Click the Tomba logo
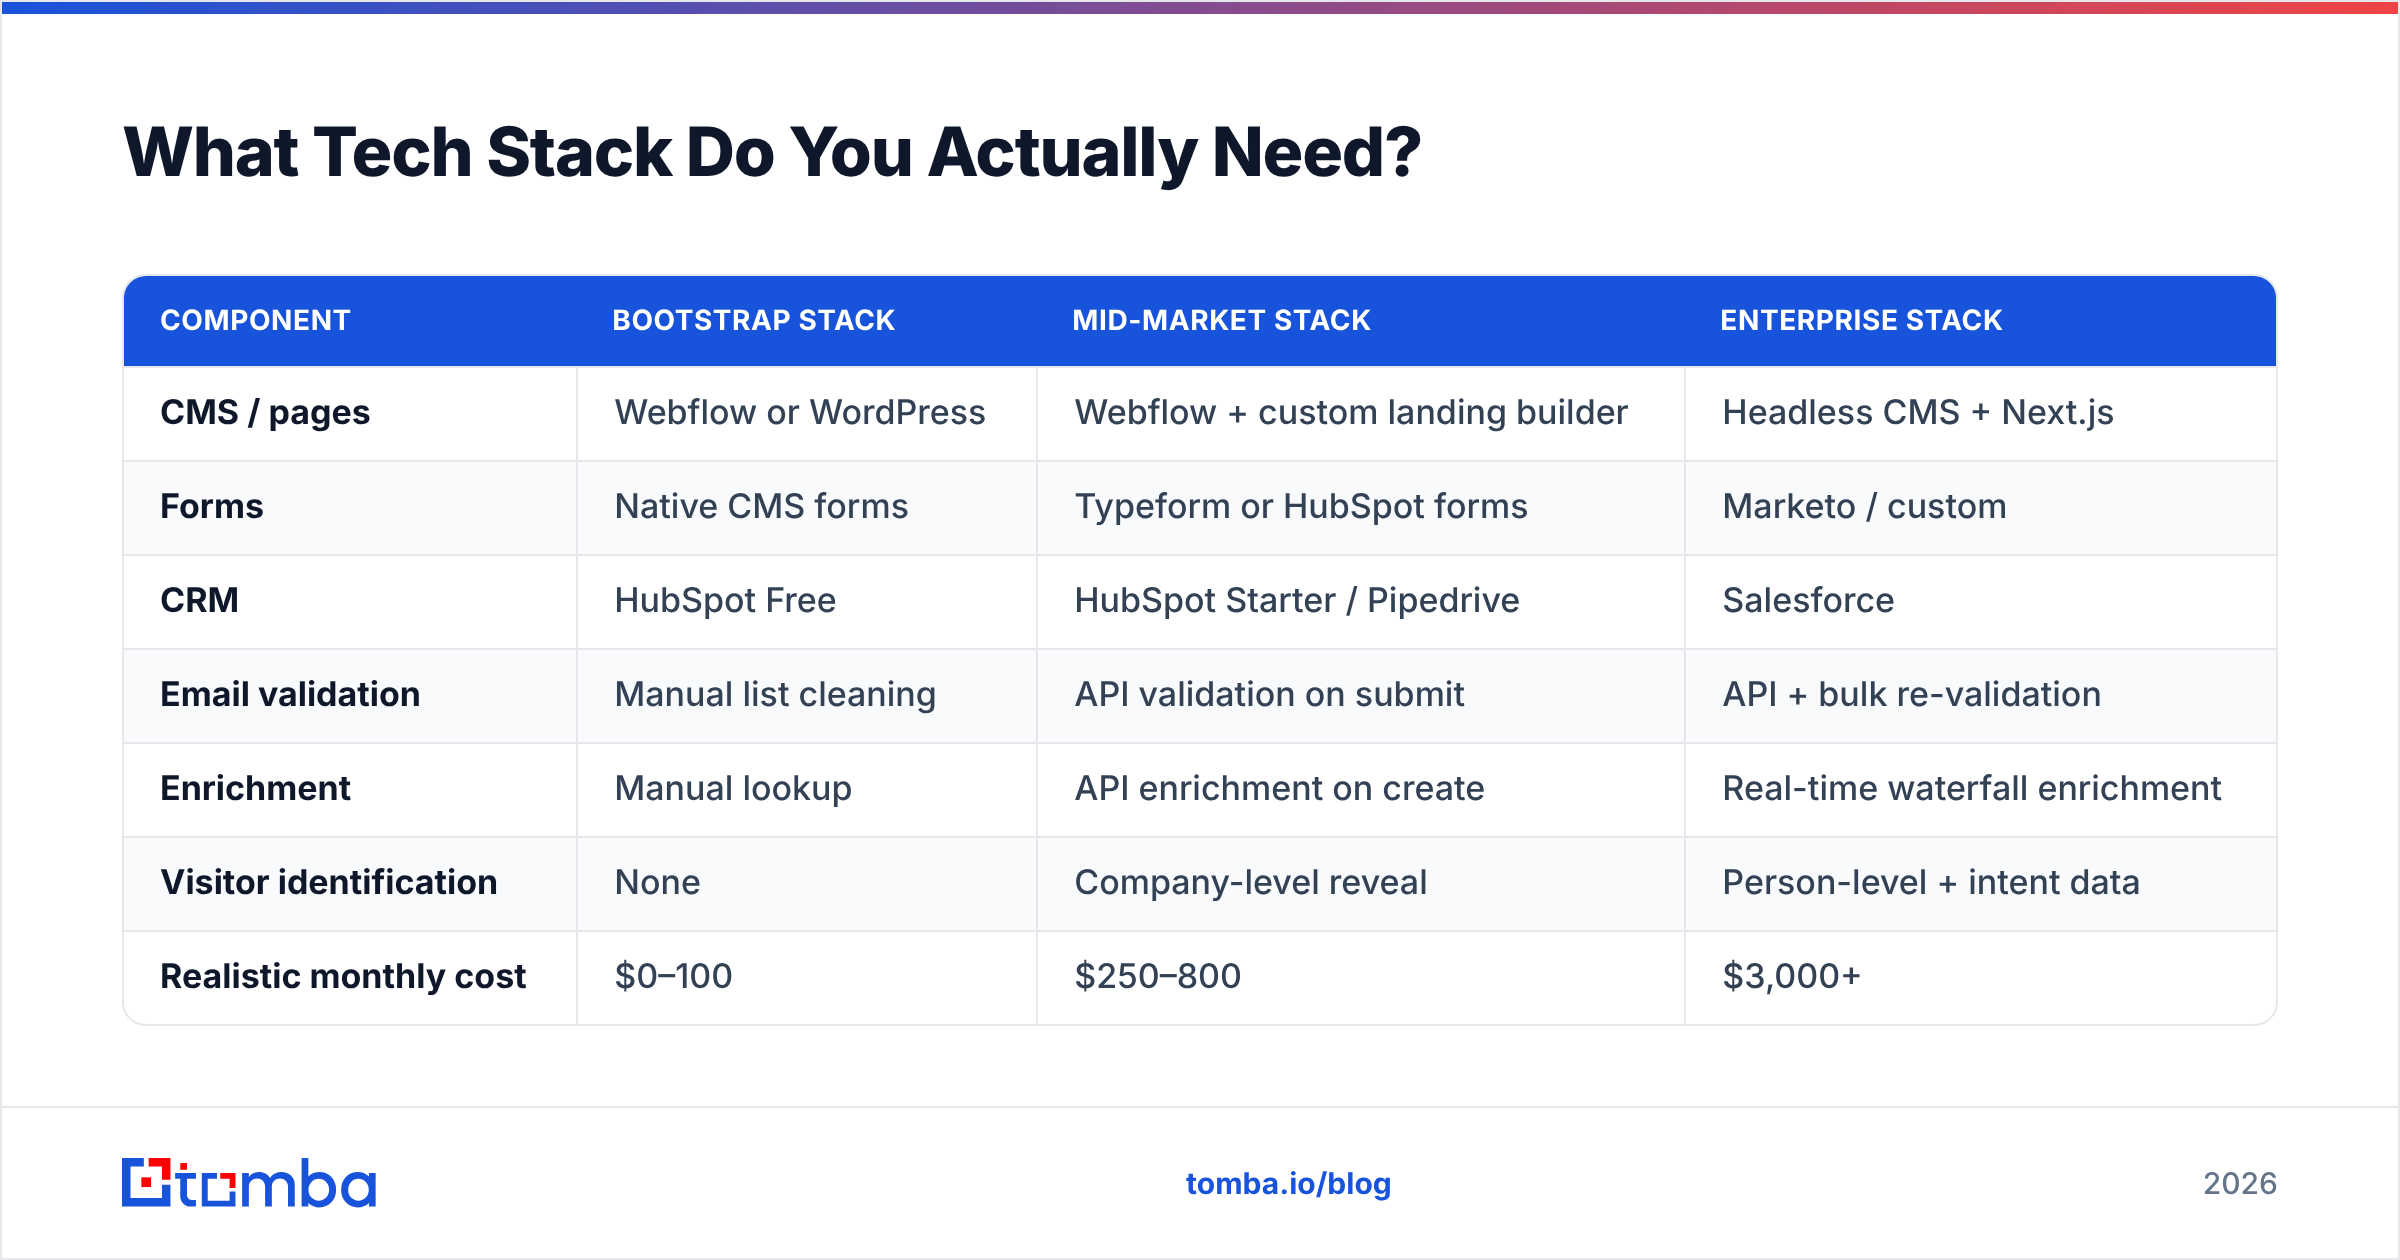This screenshot has height=1260, width=2400. (249, 1183)
